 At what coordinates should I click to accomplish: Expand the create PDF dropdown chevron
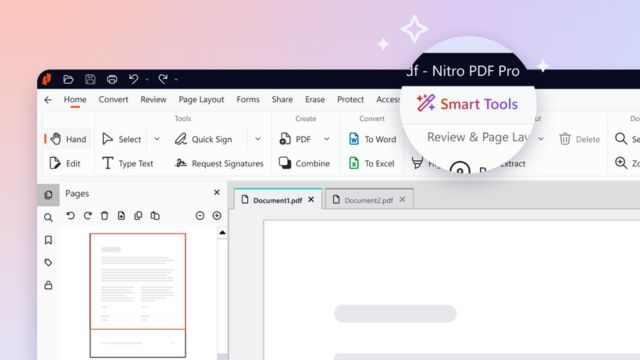click(327, 139)
